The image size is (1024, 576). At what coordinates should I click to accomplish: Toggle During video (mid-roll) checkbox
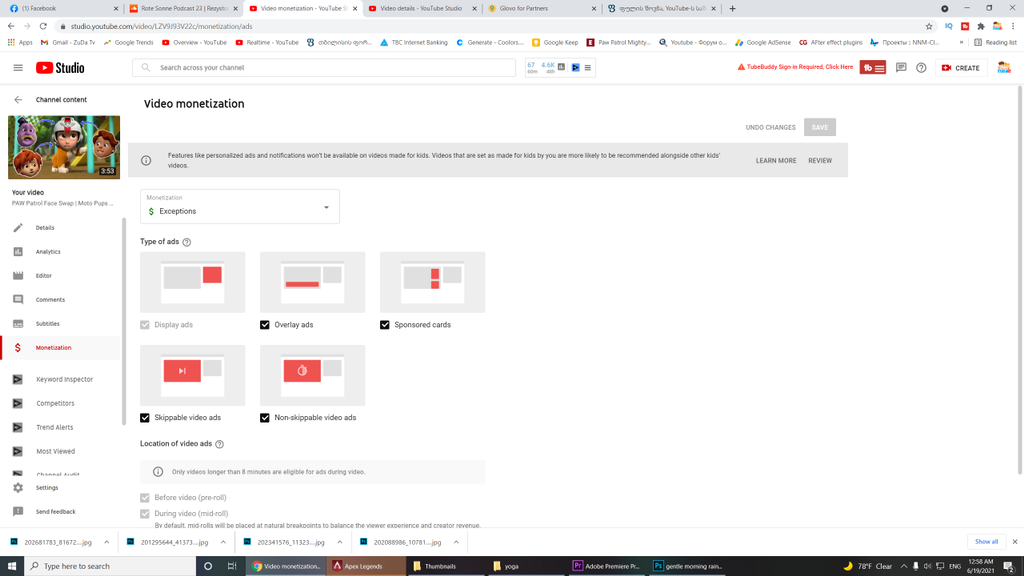click(145, 514)
